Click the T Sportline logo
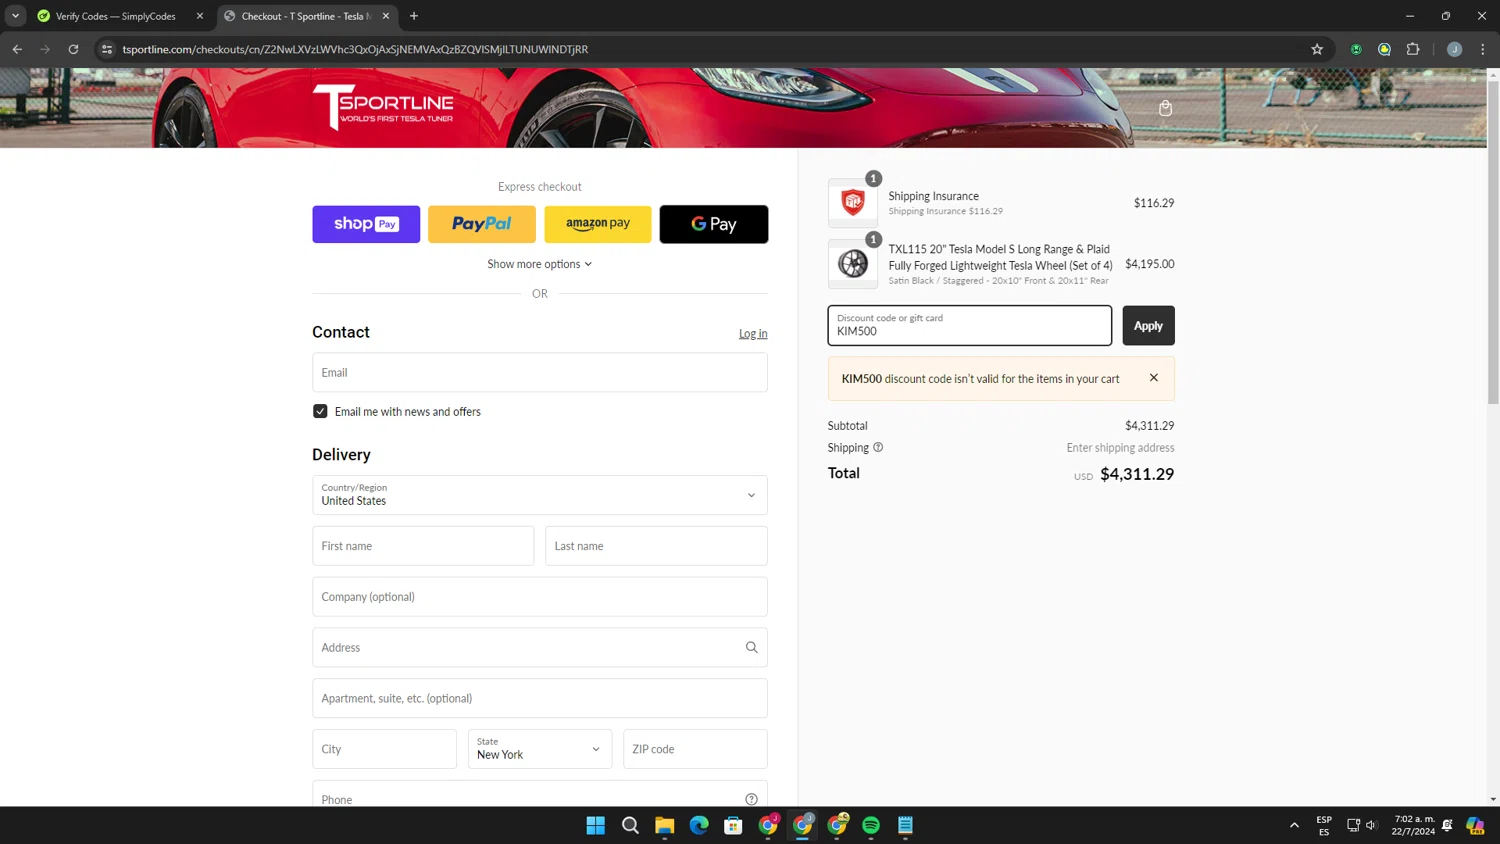This screenshot has width=1500, height=844. (383, 106)
